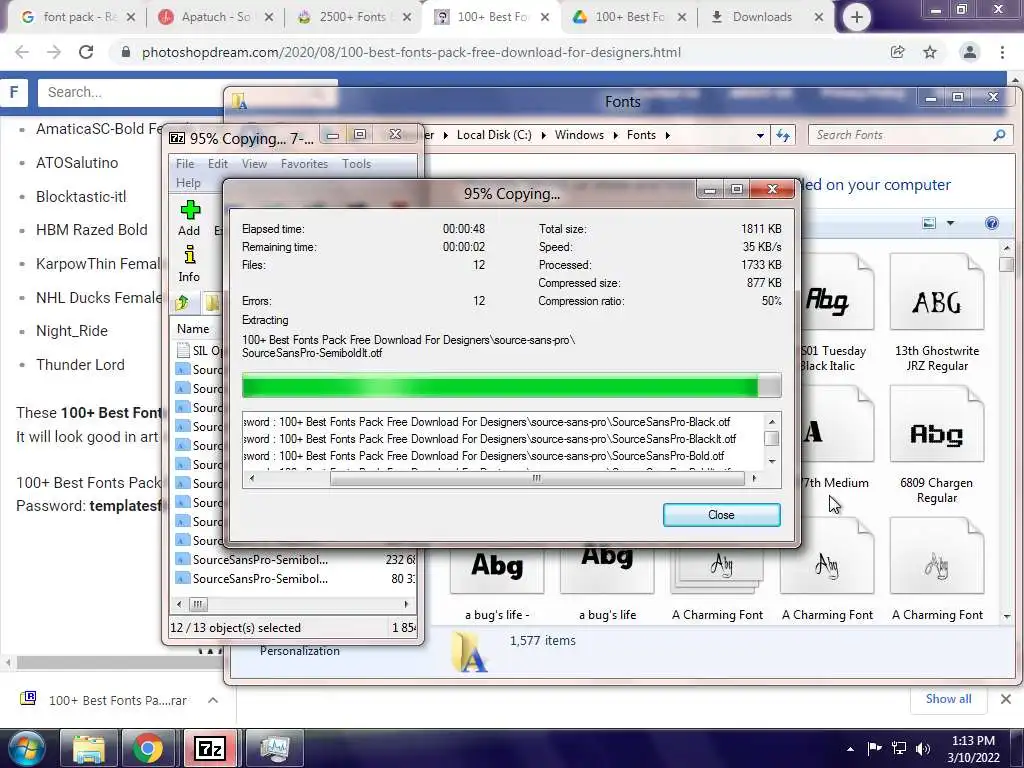Viewport: 1024px width, 768px height.
Task: Open Chrome profile avatar
Action: point(970,52)
